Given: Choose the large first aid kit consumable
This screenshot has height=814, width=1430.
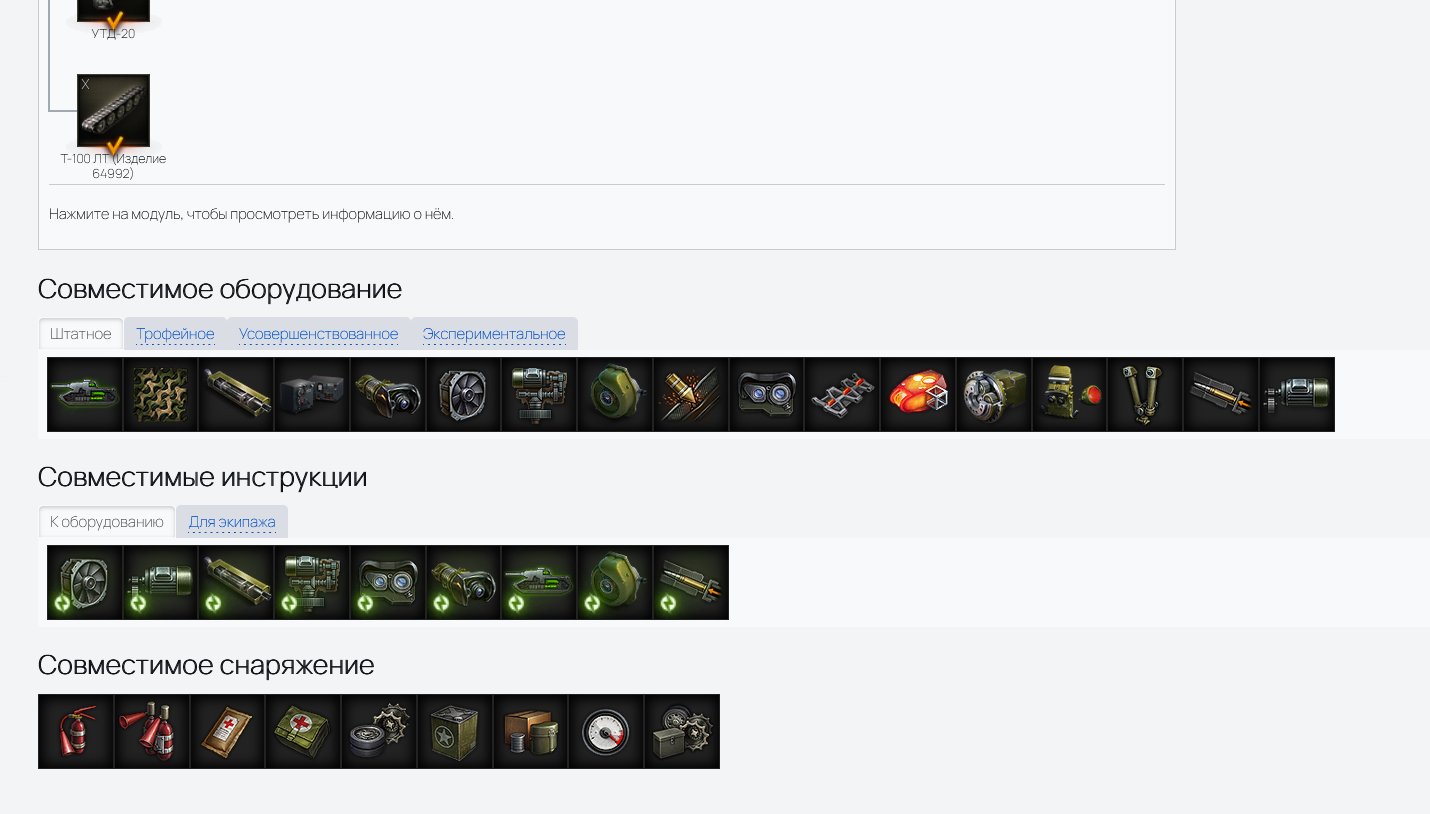Looking at the screenshot, I should click(x=303, y=732).
